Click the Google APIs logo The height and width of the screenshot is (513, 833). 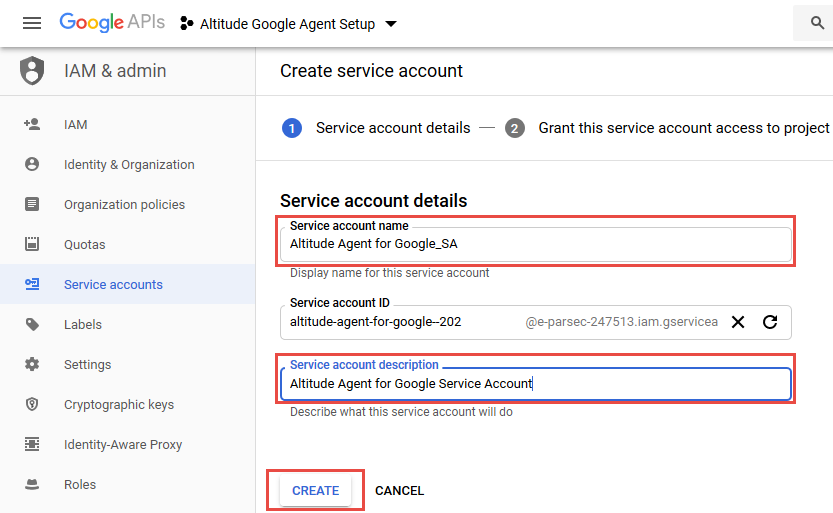(x=113, y=23)
